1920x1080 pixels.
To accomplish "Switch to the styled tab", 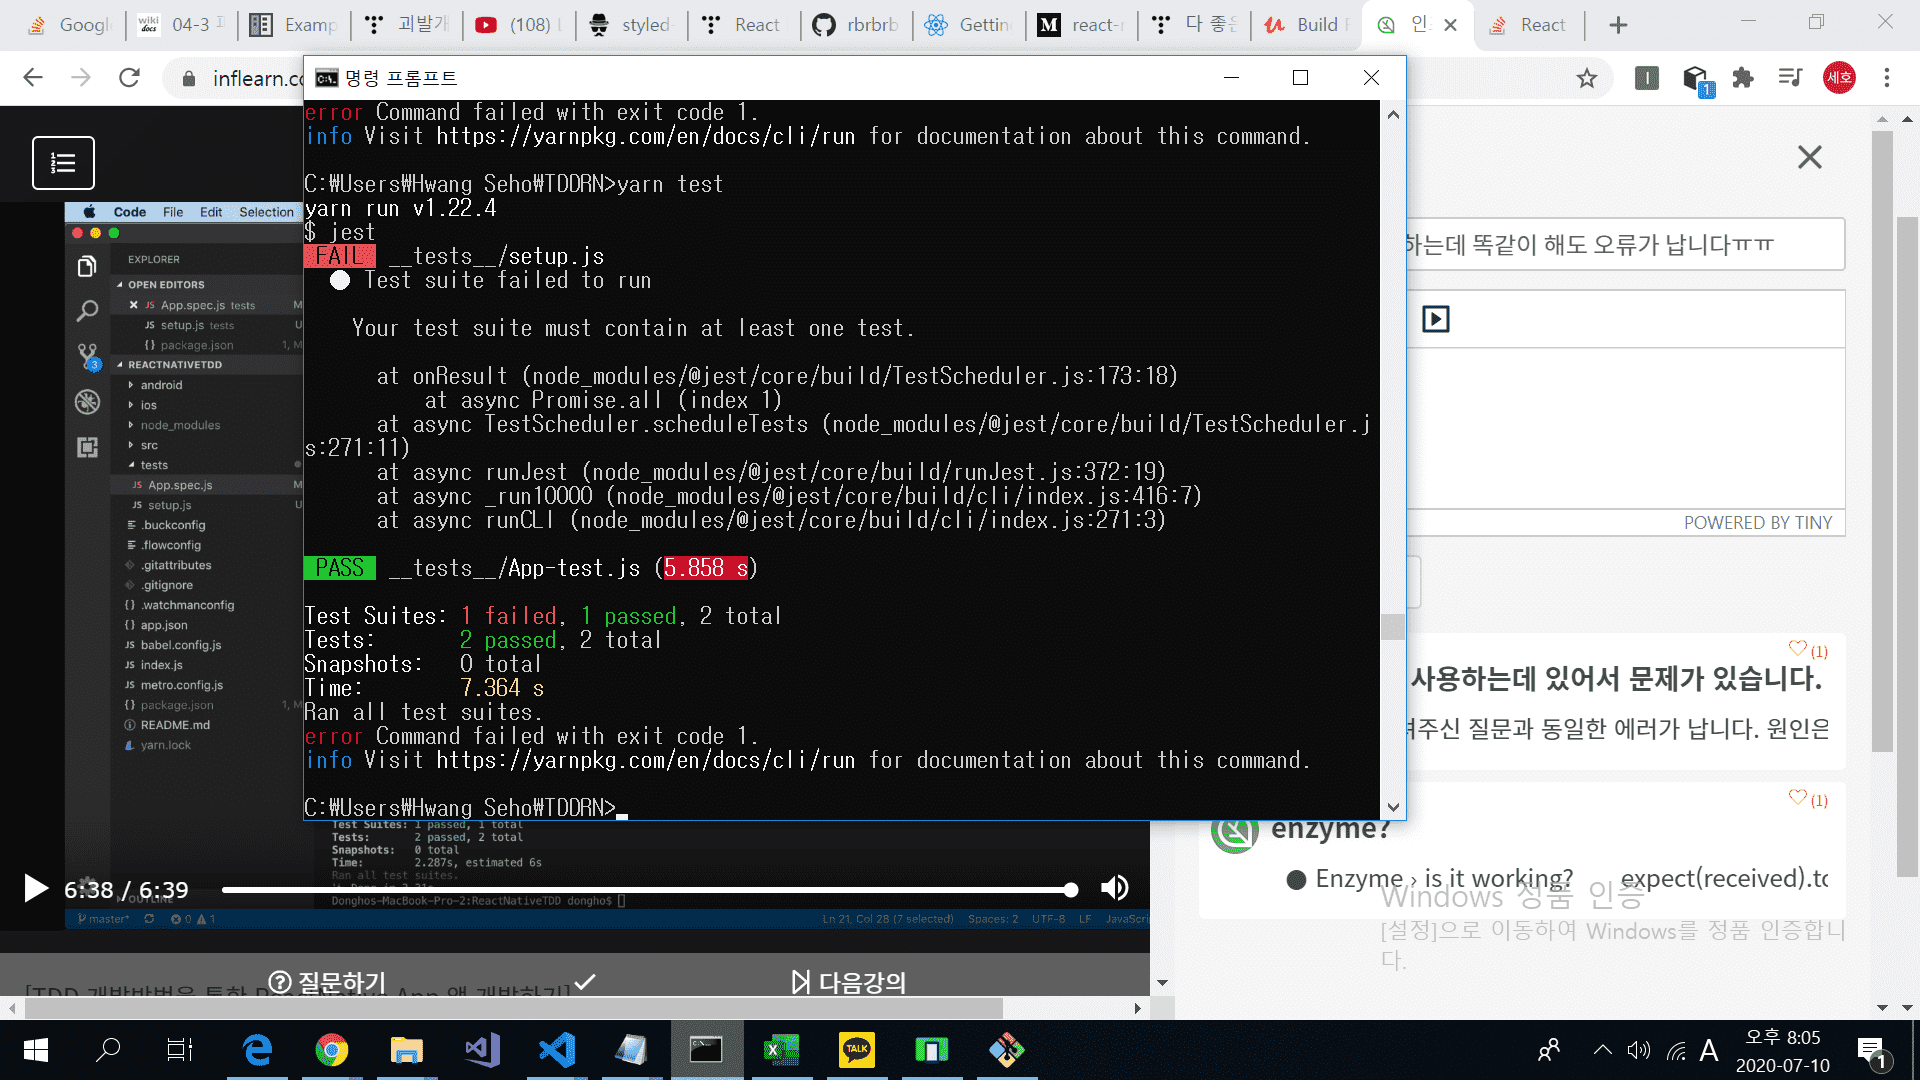I will [x=631, y=26].
